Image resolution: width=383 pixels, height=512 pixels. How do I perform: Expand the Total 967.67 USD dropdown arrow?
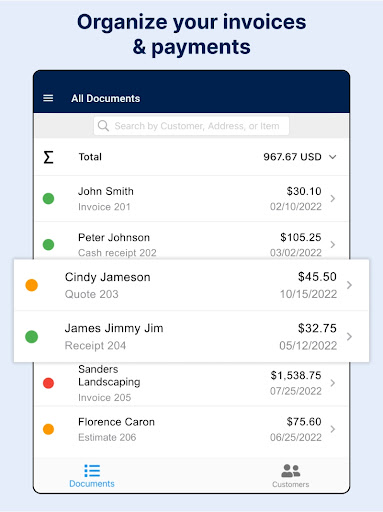333,157
